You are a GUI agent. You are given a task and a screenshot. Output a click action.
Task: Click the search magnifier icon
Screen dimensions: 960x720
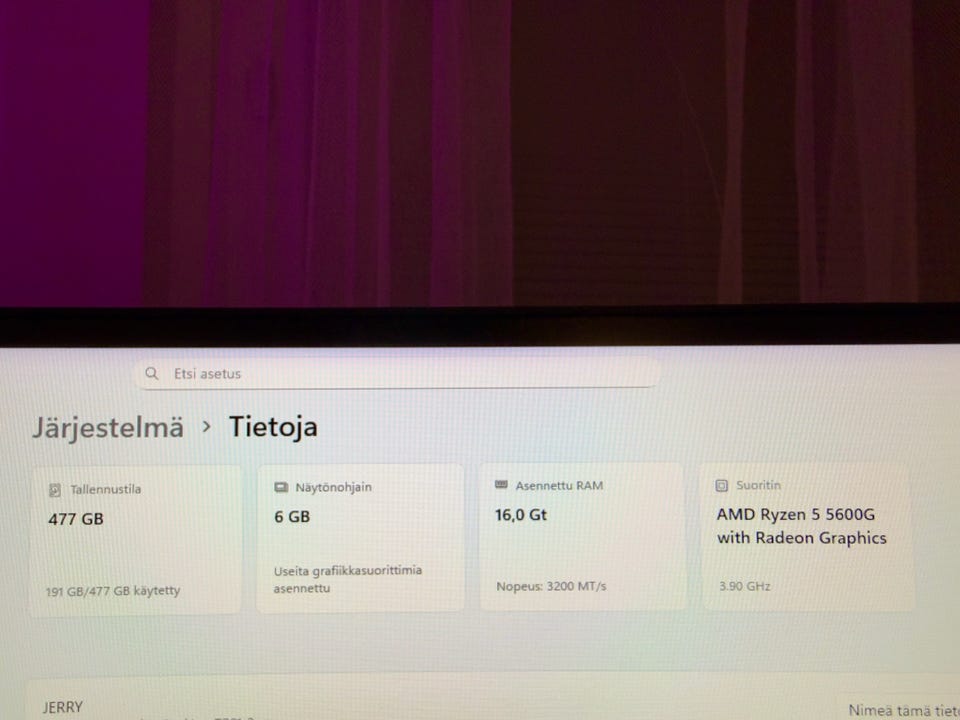(151, 373)
